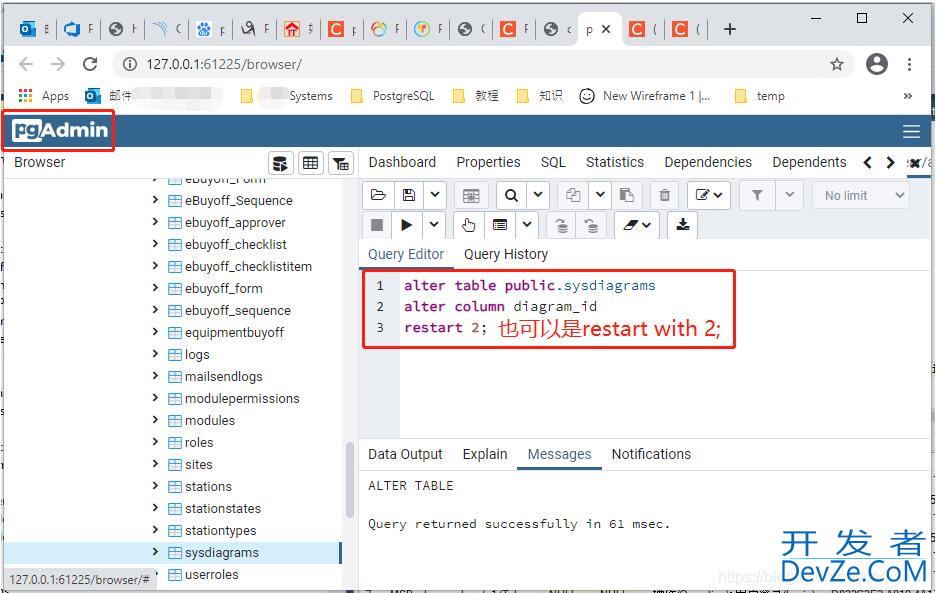Open the pgAdmin hamburger menu
Viewport: 937px width, 593px height.
(911, 132)
